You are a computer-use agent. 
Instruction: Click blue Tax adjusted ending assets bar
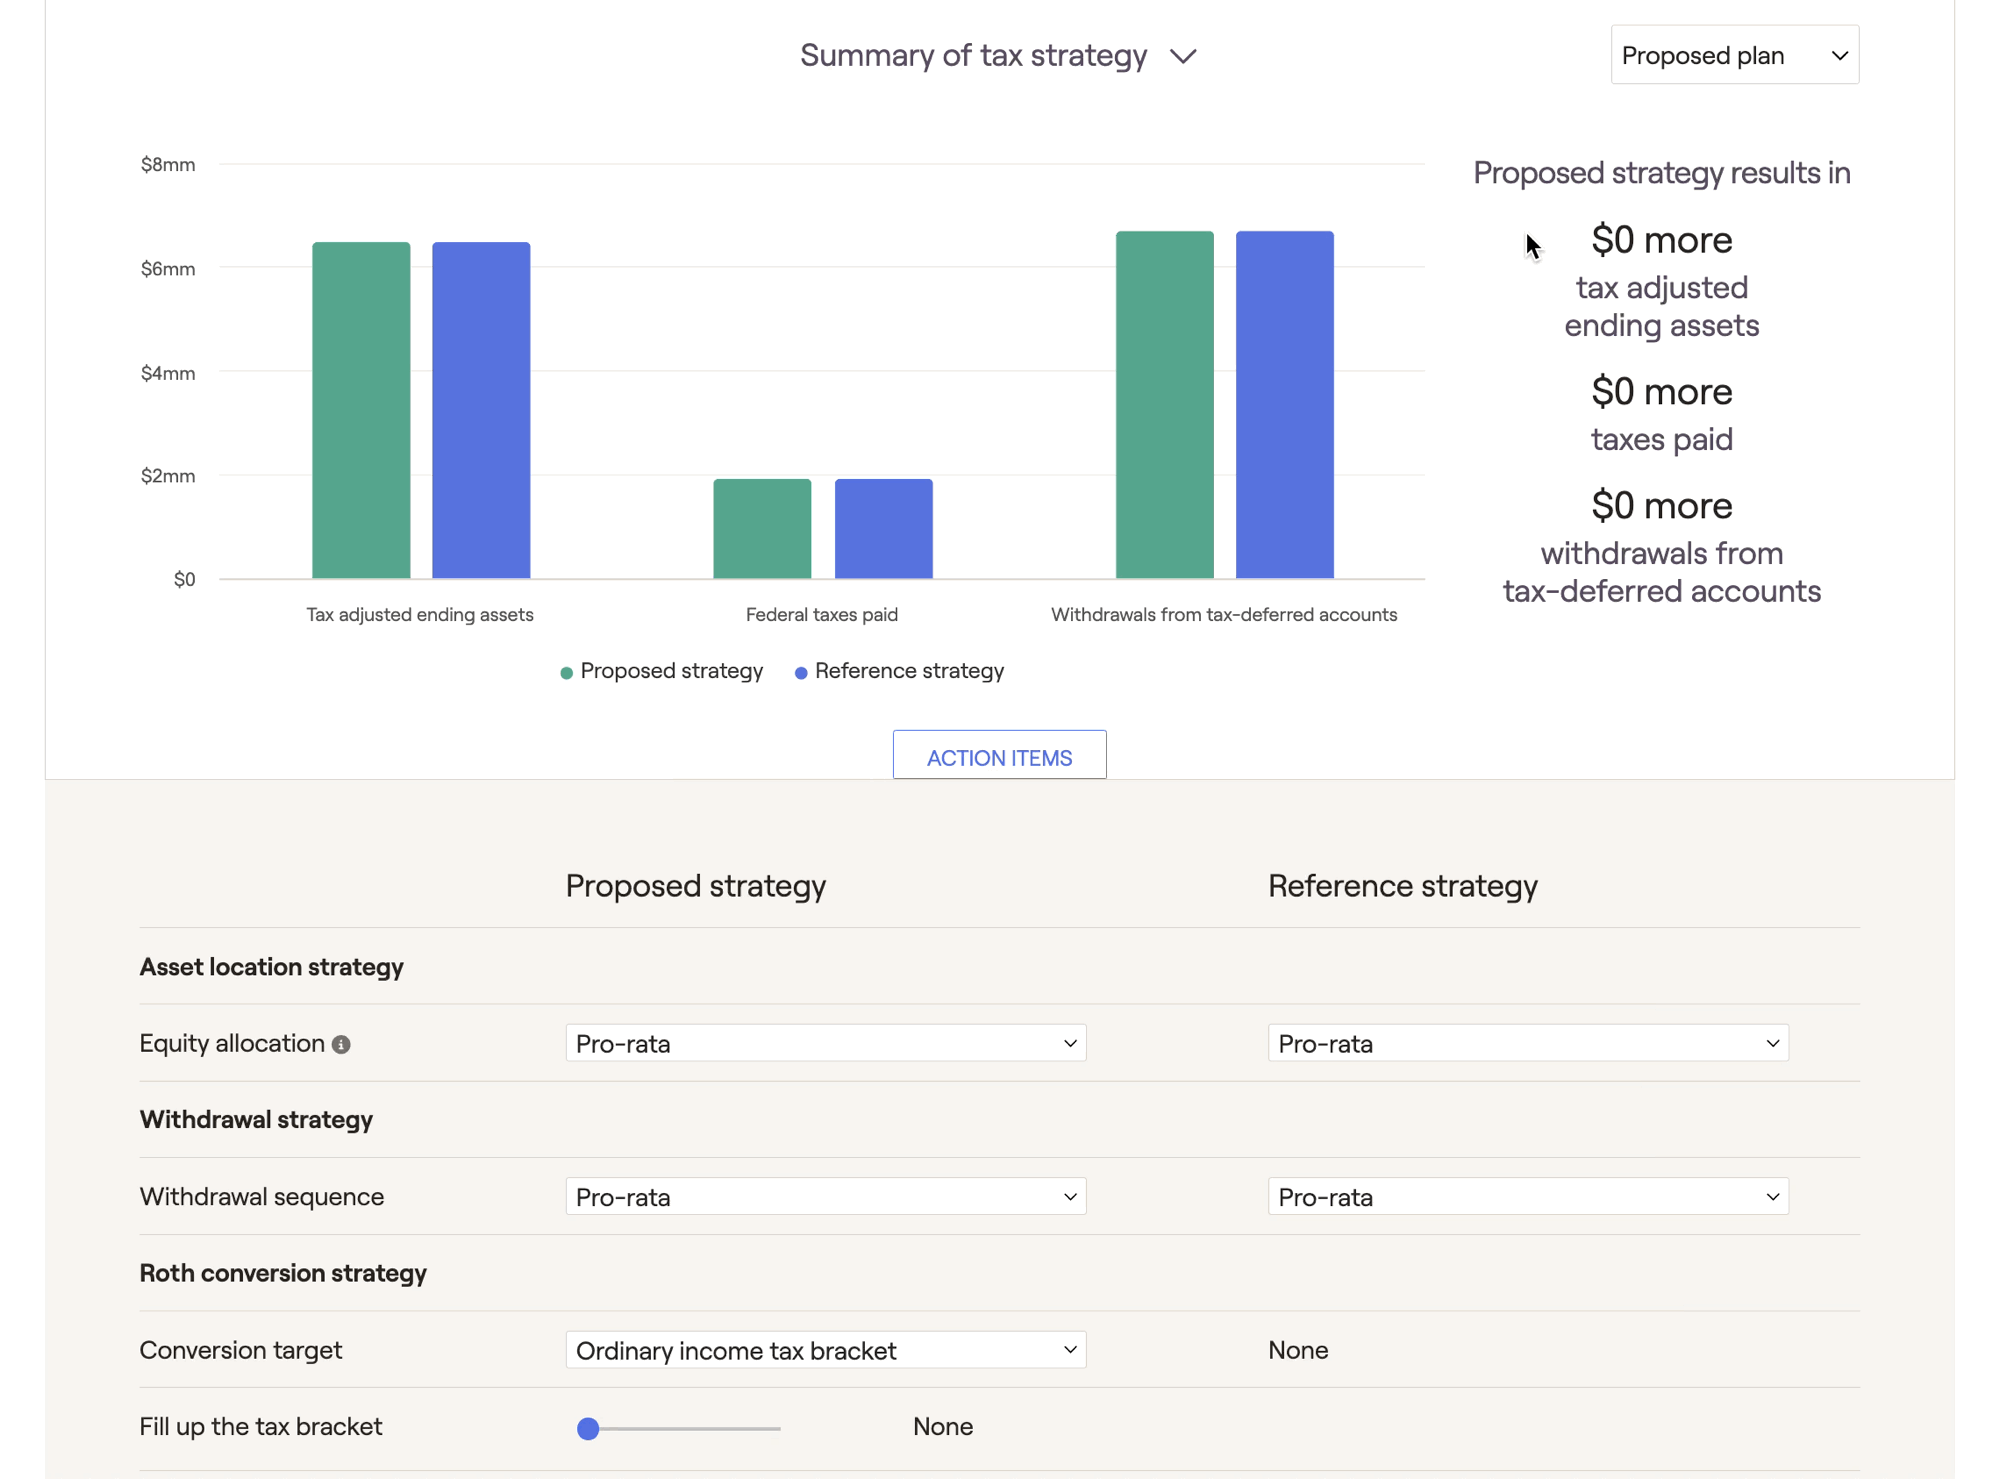[481, 410]
